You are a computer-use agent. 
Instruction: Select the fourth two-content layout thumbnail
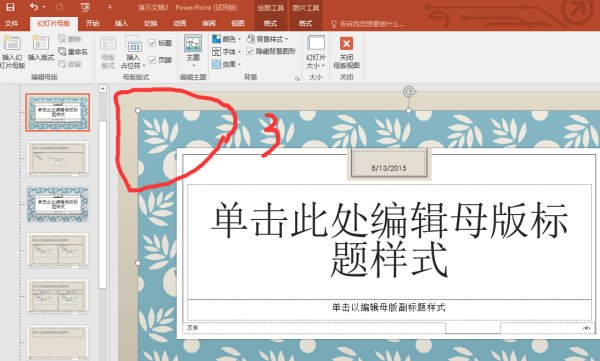click(x=58, y=251)
